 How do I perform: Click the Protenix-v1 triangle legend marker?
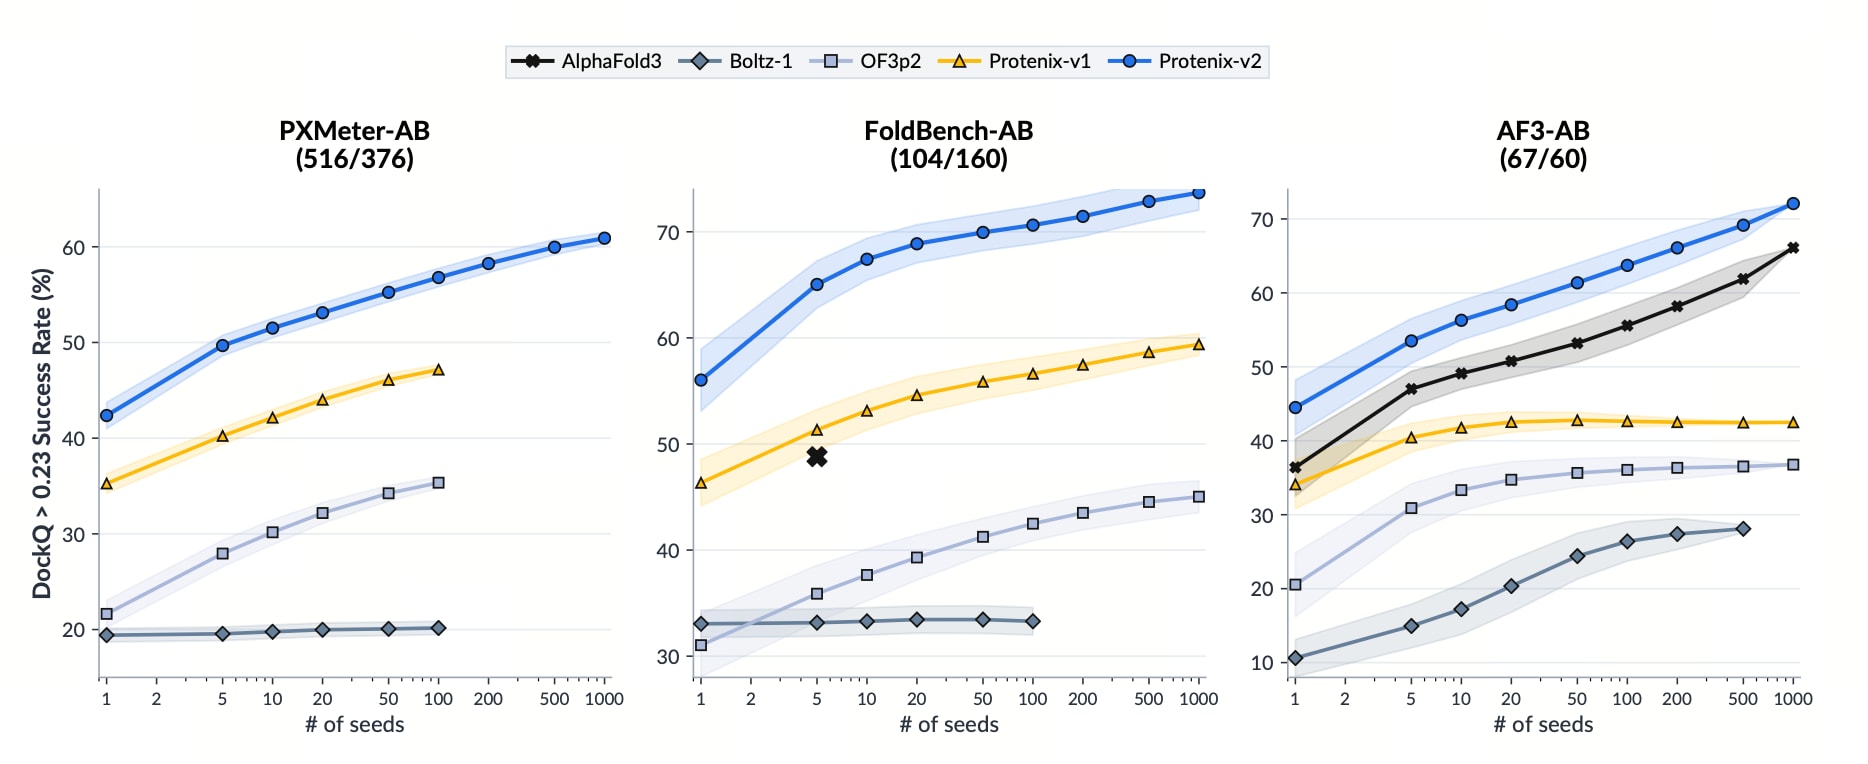coord(959,61)
